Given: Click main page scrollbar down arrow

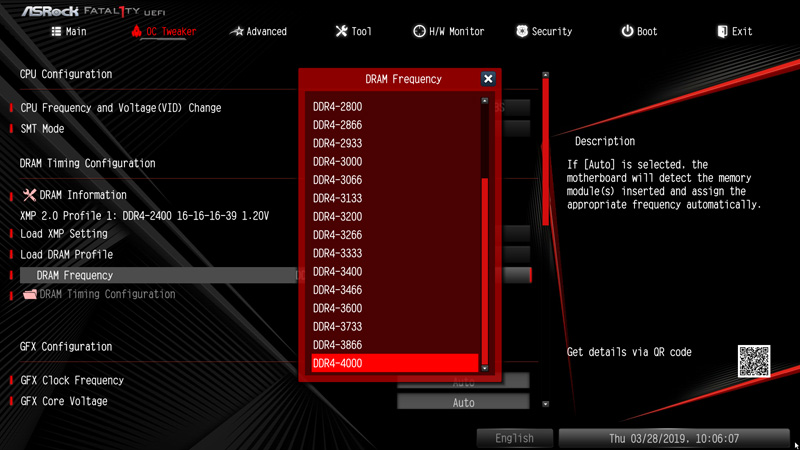Looking at the screenshot, I should tap(545, 404).
